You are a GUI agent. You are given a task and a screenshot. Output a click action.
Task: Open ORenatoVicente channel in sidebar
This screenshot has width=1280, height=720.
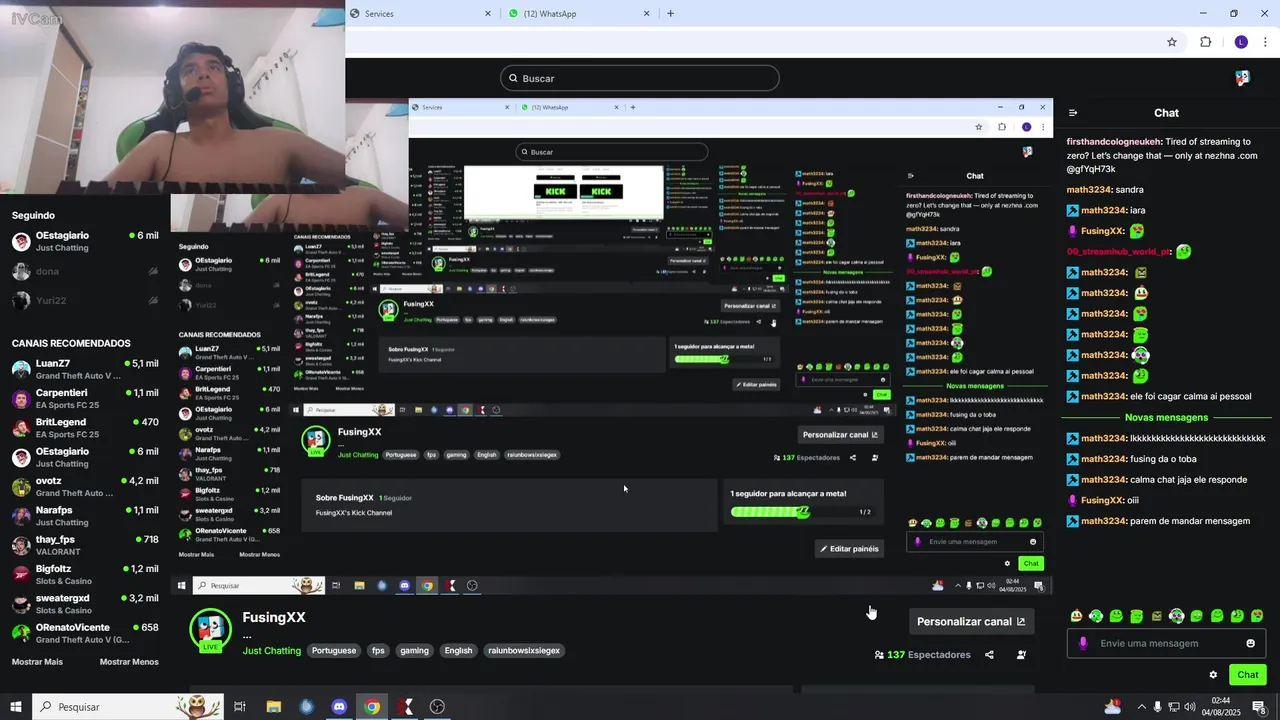click(x=85, y=633)
